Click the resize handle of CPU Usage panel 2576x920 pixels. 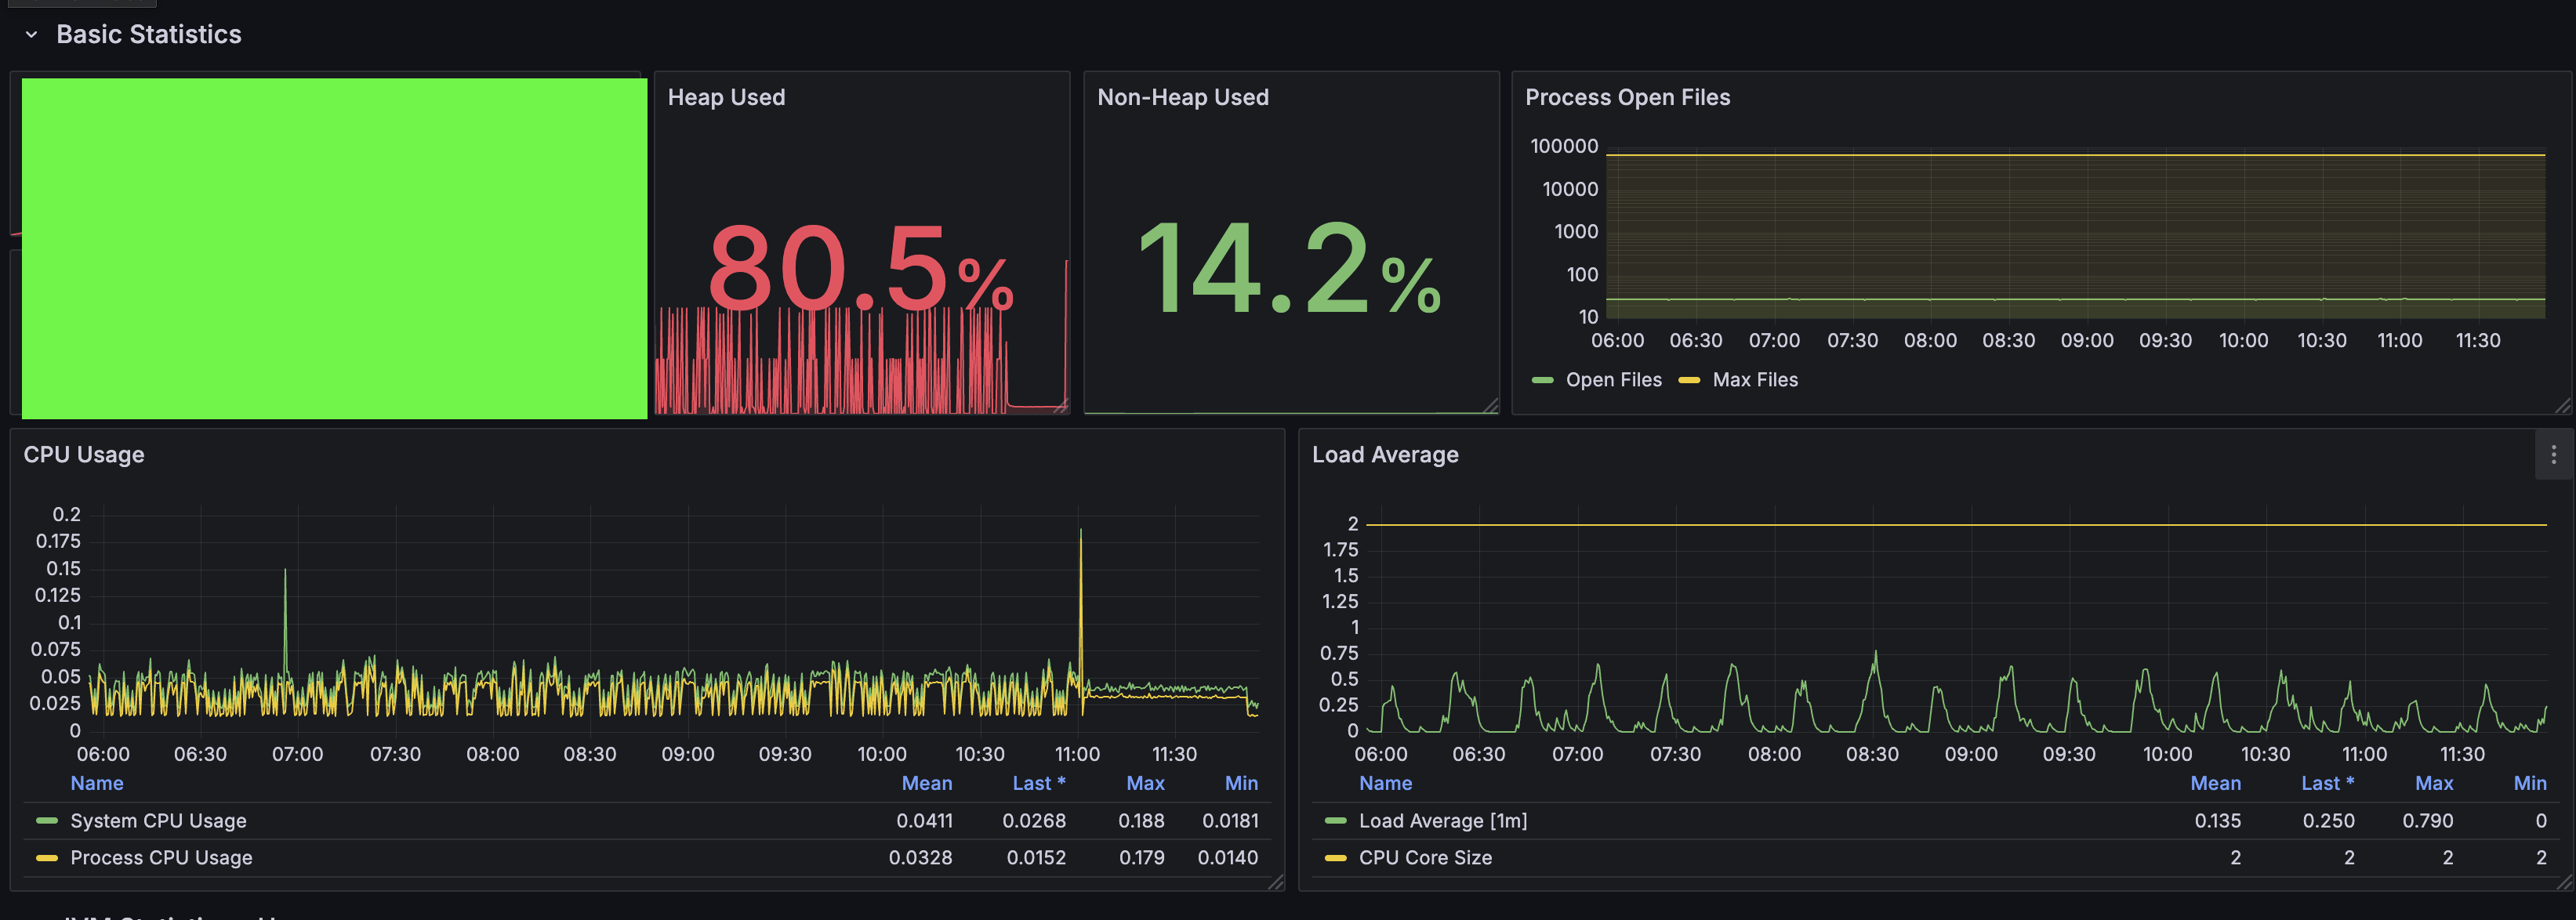tap(1276, 882)
